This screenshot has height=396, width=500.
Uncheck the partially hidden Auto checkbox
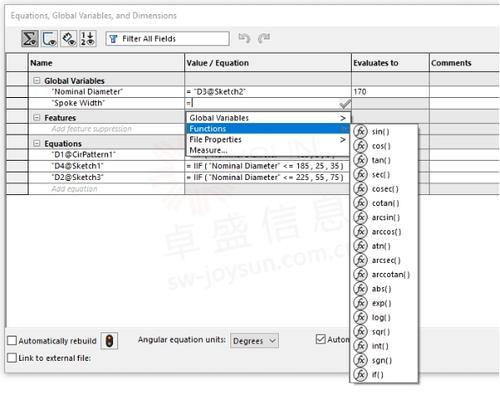[x=320, y=339]
